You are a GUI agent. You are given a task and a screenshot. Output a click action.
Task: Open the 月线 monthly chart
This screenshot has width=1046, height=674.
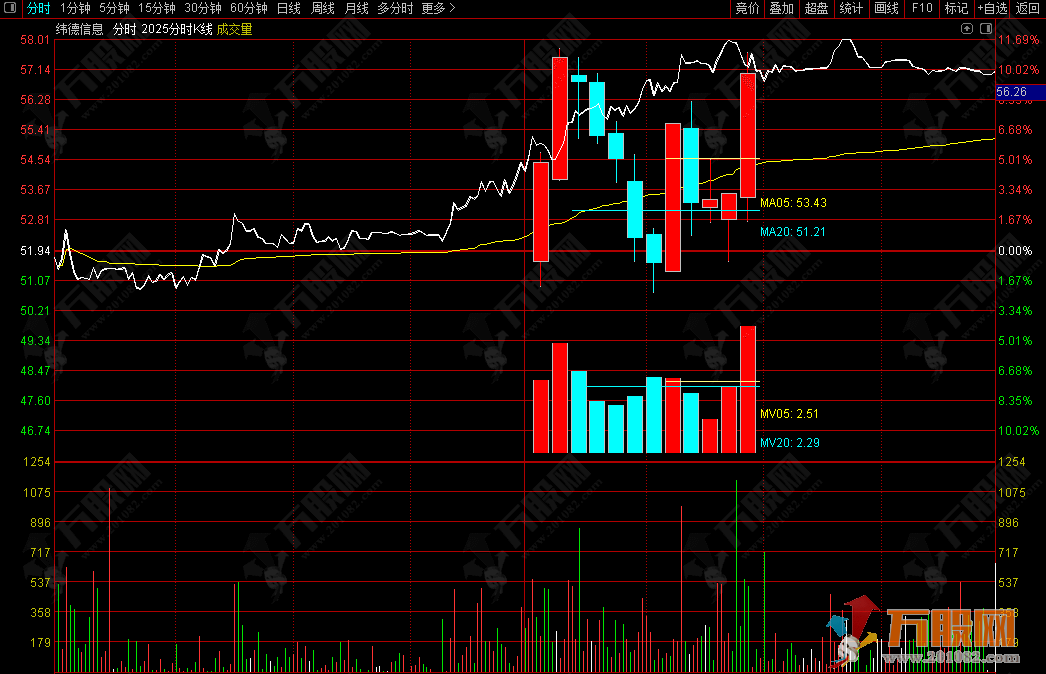(x=357, y=8)
